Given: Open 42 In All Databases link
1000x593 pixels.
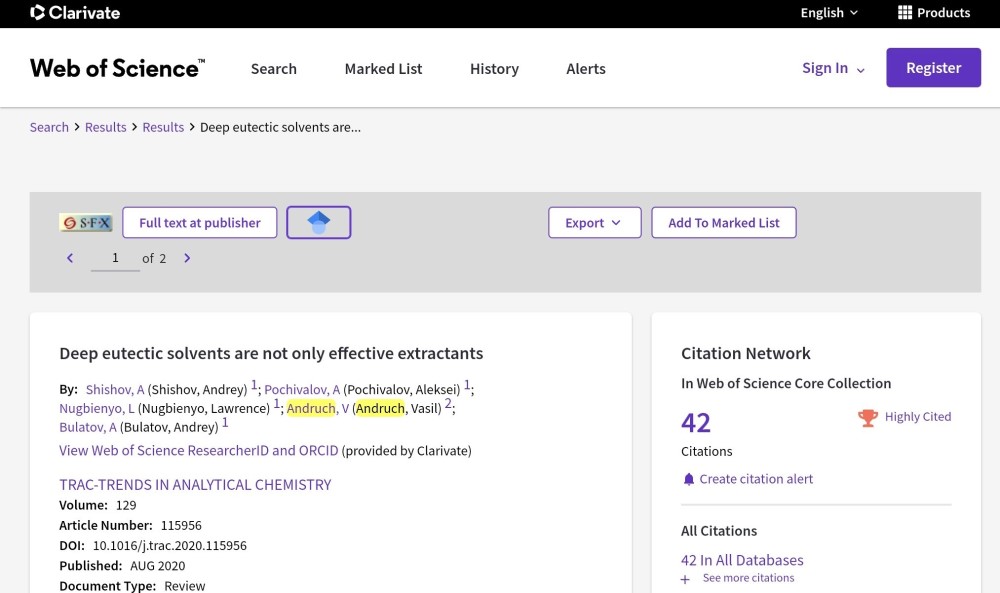Looking at the screenshot, I should [742, 560].
